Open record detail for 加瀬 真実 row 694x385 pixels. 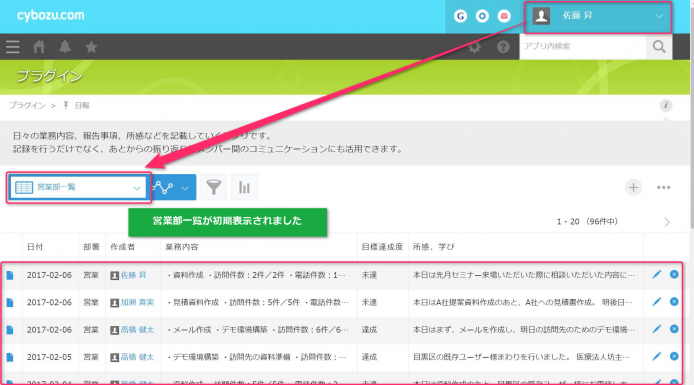pos(10,303)
